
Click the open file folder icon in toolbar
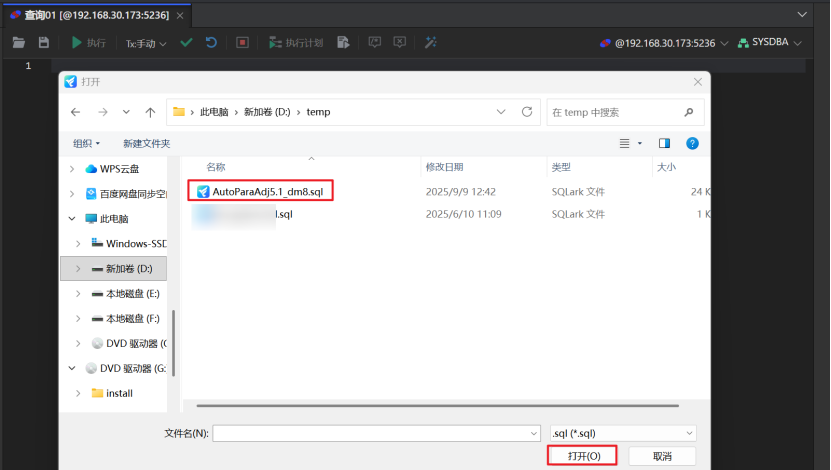(19, 43)
